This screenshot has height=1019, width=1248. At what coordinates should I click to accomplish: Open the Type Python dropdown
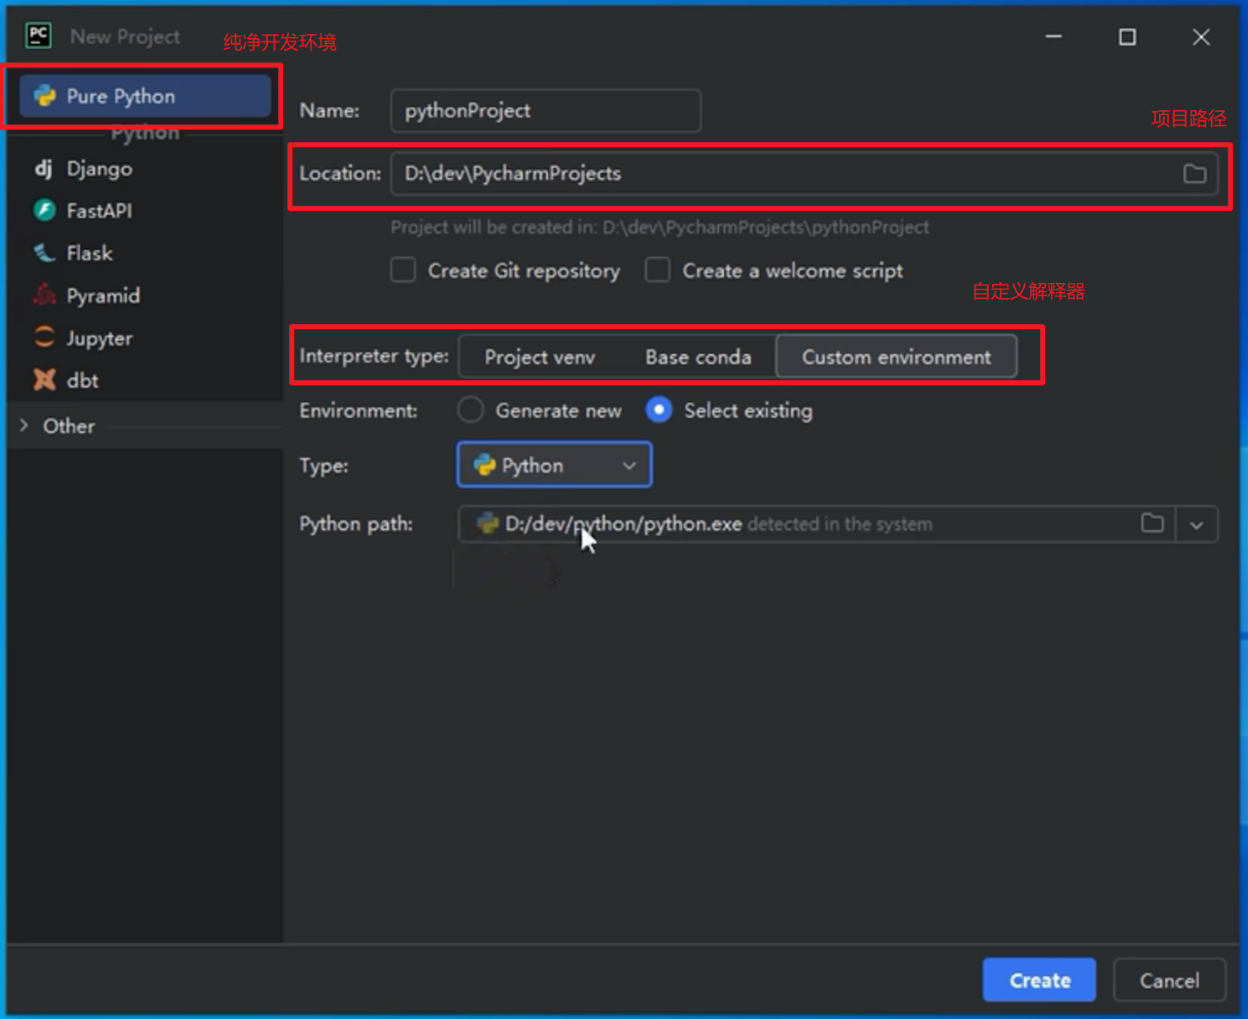pyautogui.click(x=554, y=465)
